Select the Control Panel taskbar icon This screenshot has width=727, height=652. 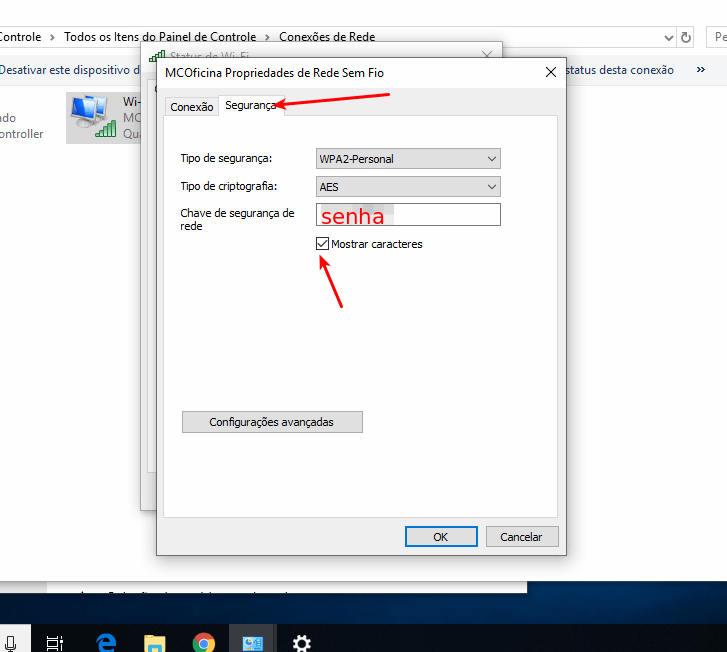click(252, 643)
